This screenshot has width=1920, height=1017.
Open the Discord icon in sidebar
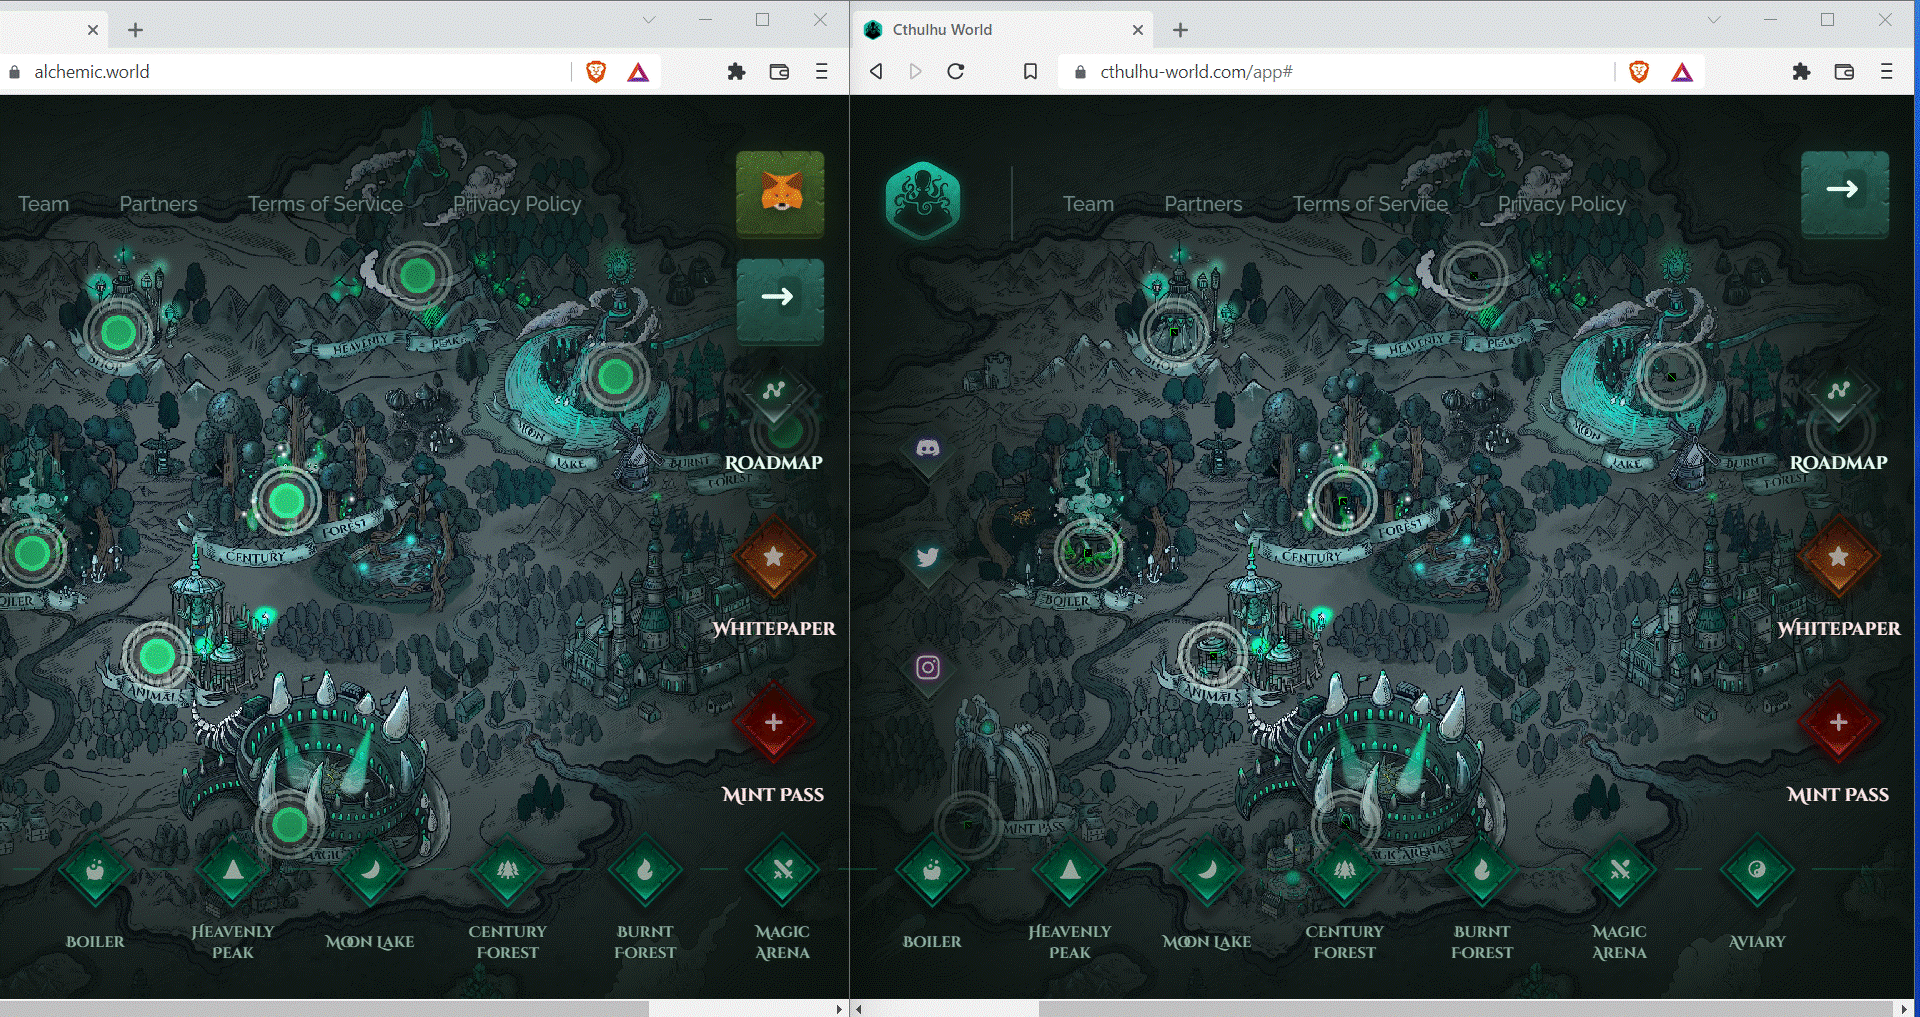coord(928,448)
